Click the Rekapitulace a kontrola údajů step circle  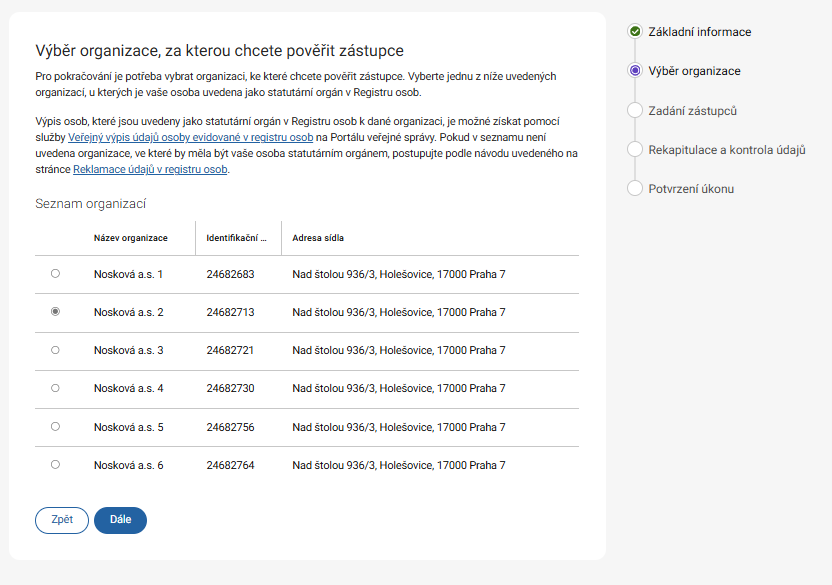click(x=635, y=149)
